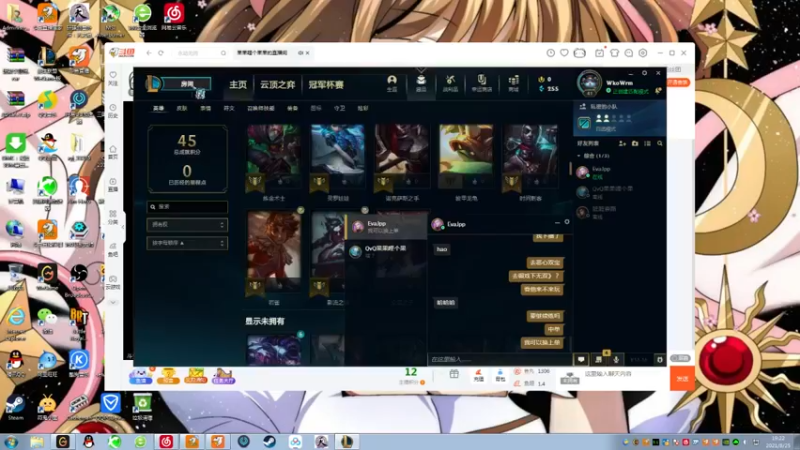Toggle the chat bubble icon at bottom

(581, 360)
